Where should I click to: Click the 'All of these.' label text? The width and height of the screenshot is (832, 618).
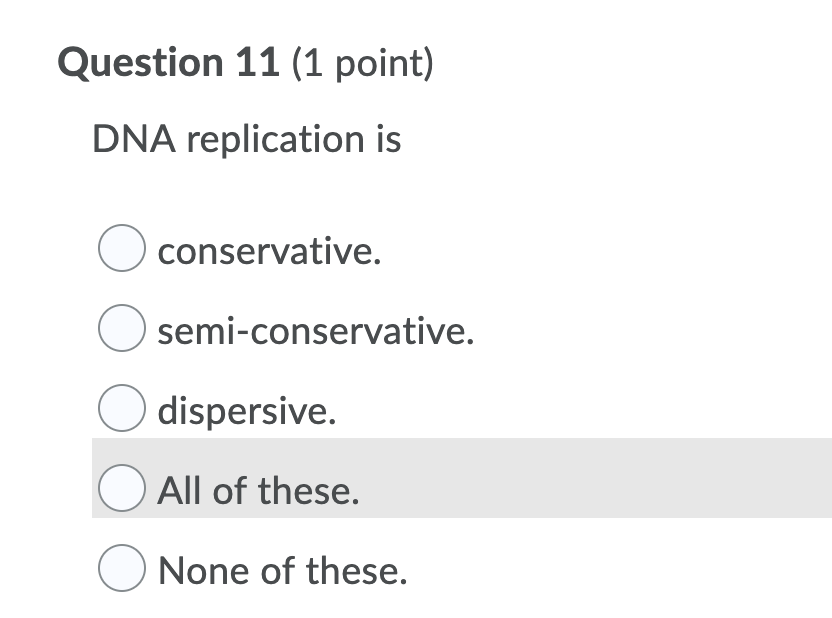(x=258, y=491)
